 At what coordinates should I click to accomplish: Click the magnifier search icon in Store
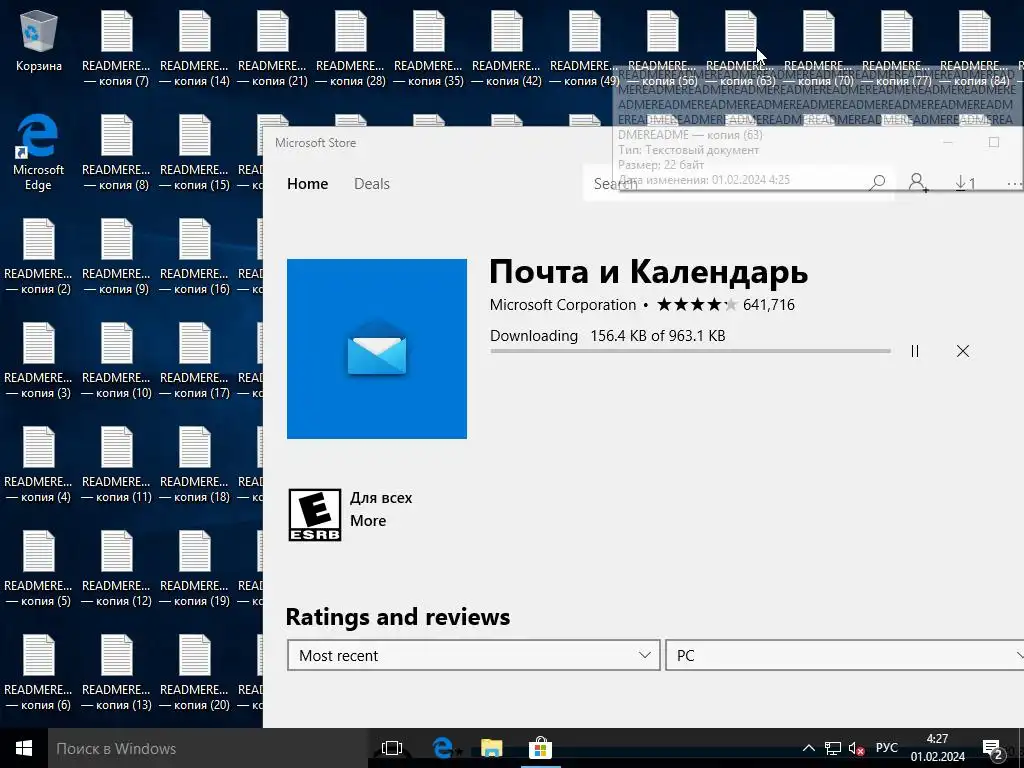pos(878,183)
